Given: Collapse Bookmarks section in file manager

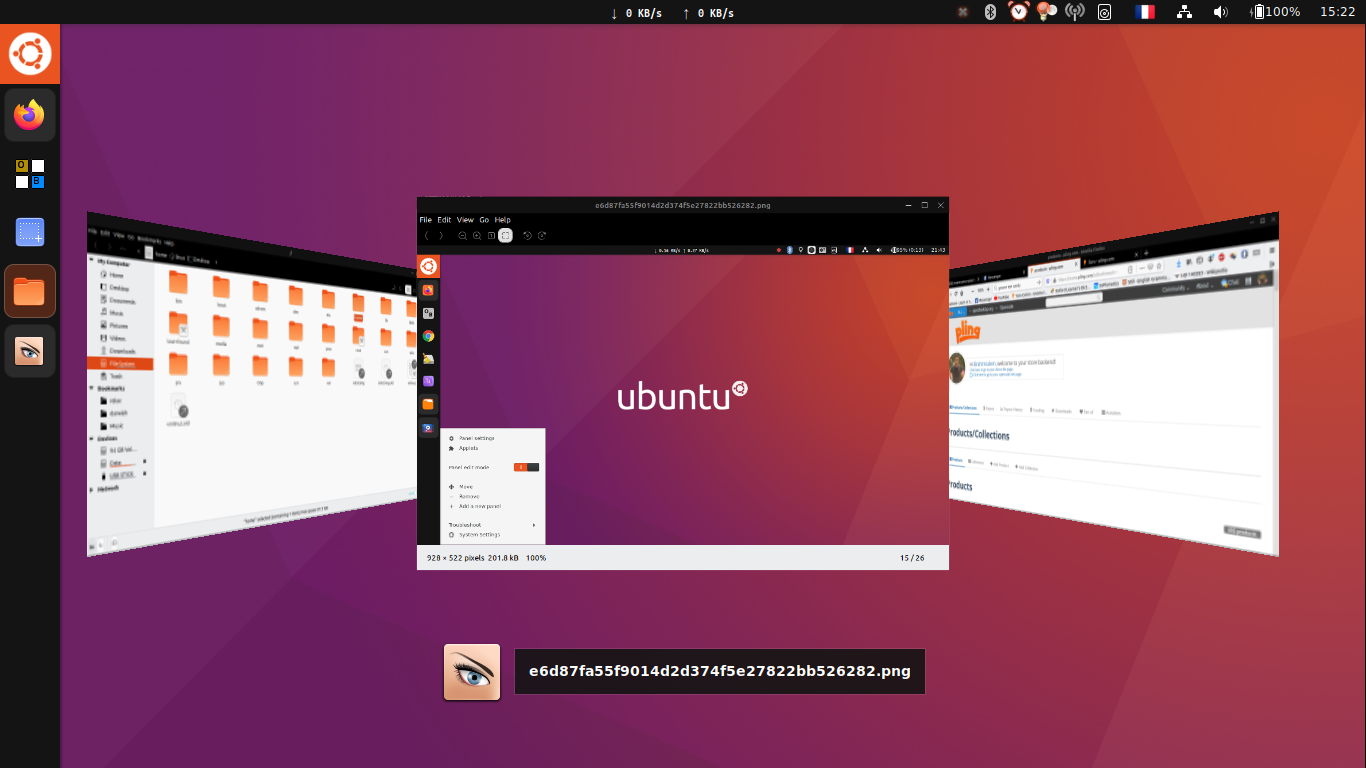Looking at the screenshot, I should click(x=92, y=388).
